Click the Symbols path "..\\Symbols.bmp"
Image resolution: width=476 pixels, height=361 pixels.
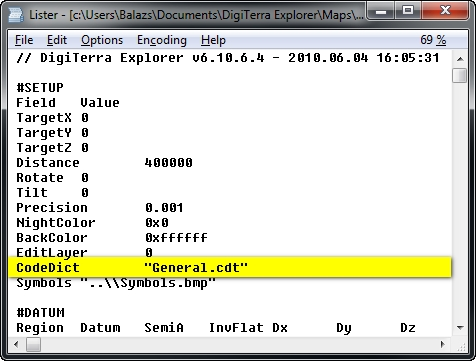tap(148, 283)
